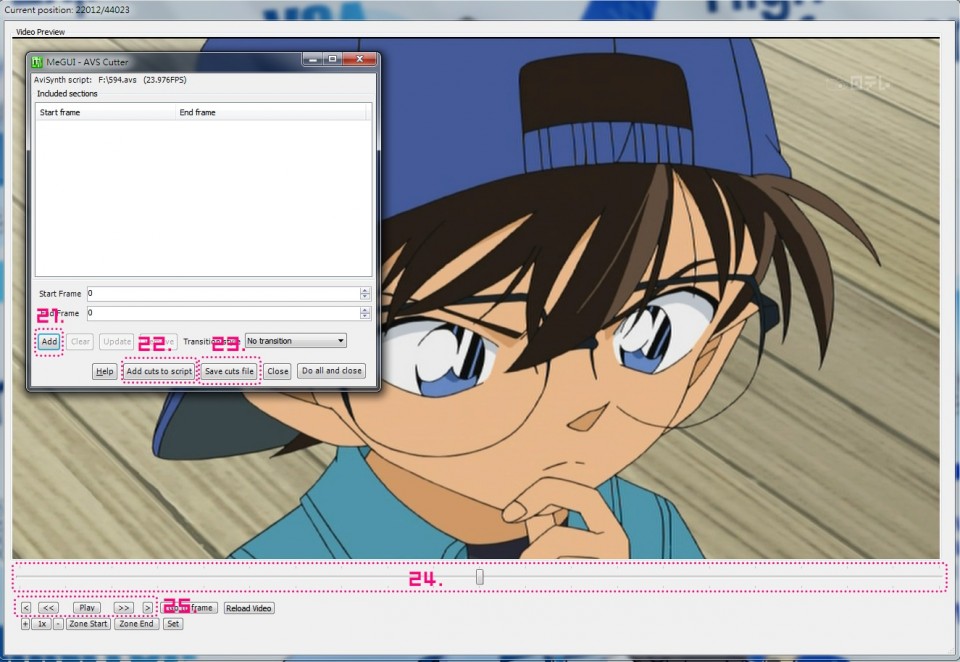Viewport: 960px width, 662px height.
Task: Click the '>>' fast forward button
Action: (123, 608)
